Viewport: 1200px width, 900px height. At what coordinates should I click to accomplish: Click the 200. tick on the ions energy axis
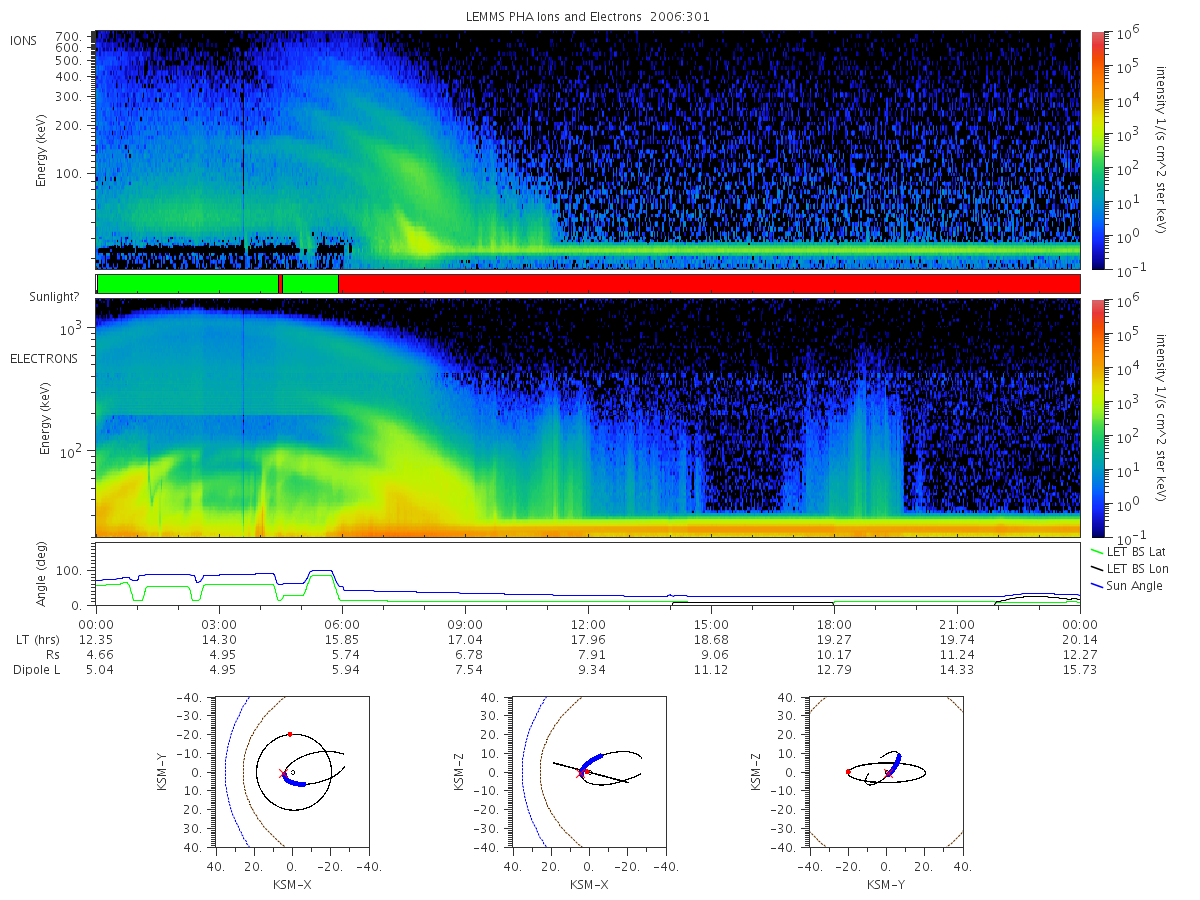click(68, 126)
